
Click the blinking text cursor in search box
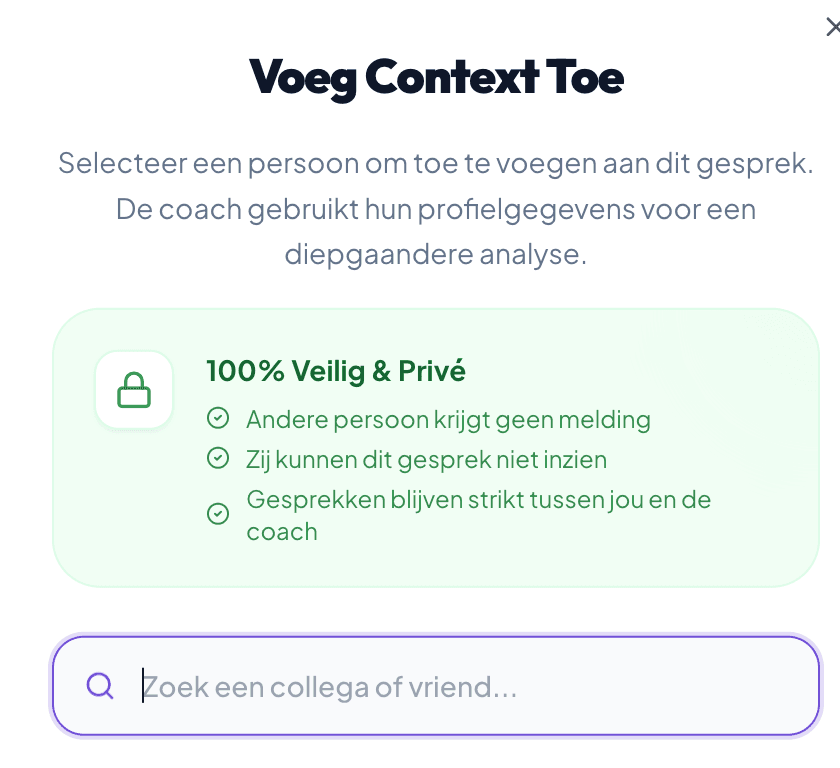point(143,686)
